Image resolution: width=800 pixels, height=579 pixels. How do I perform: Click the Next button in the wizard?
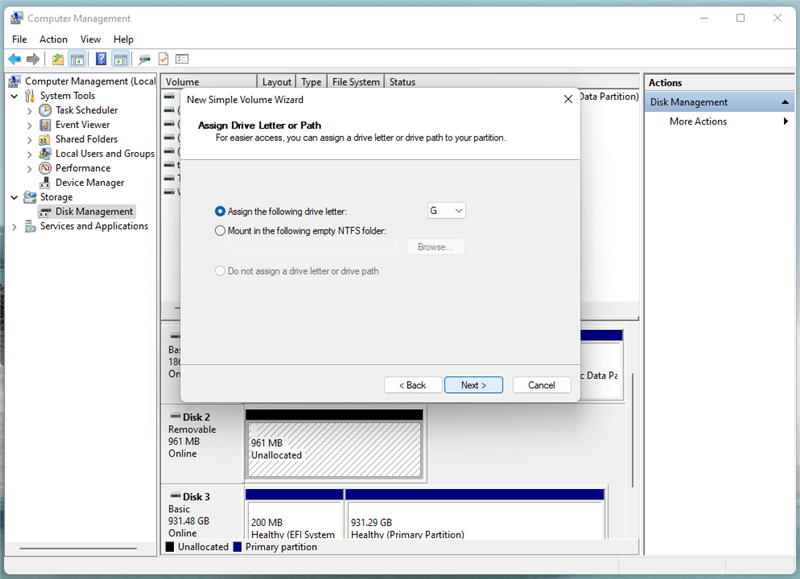tap(473, 385)
